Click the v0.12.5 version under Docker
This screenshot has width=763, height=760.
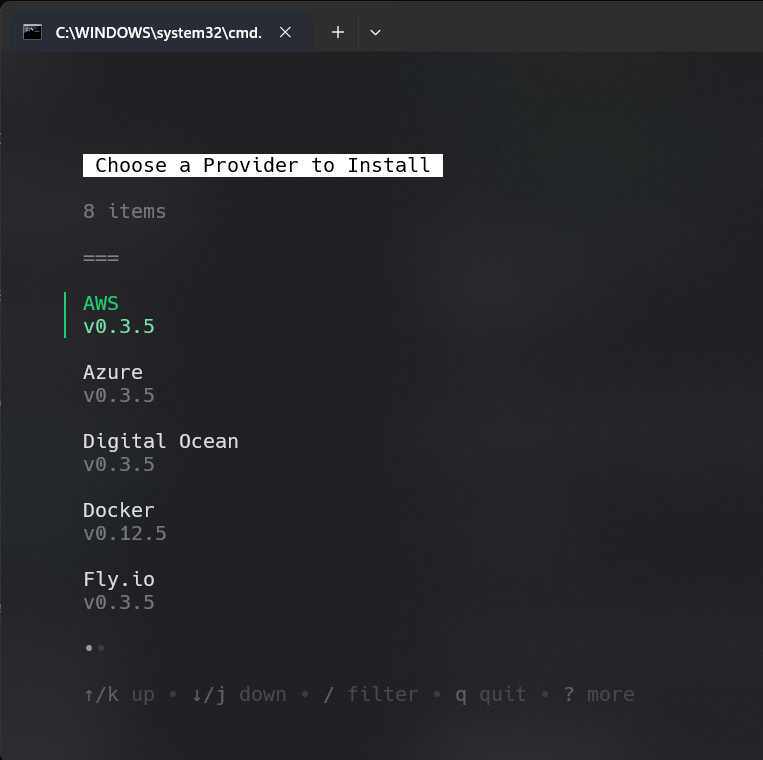point(125,533)
